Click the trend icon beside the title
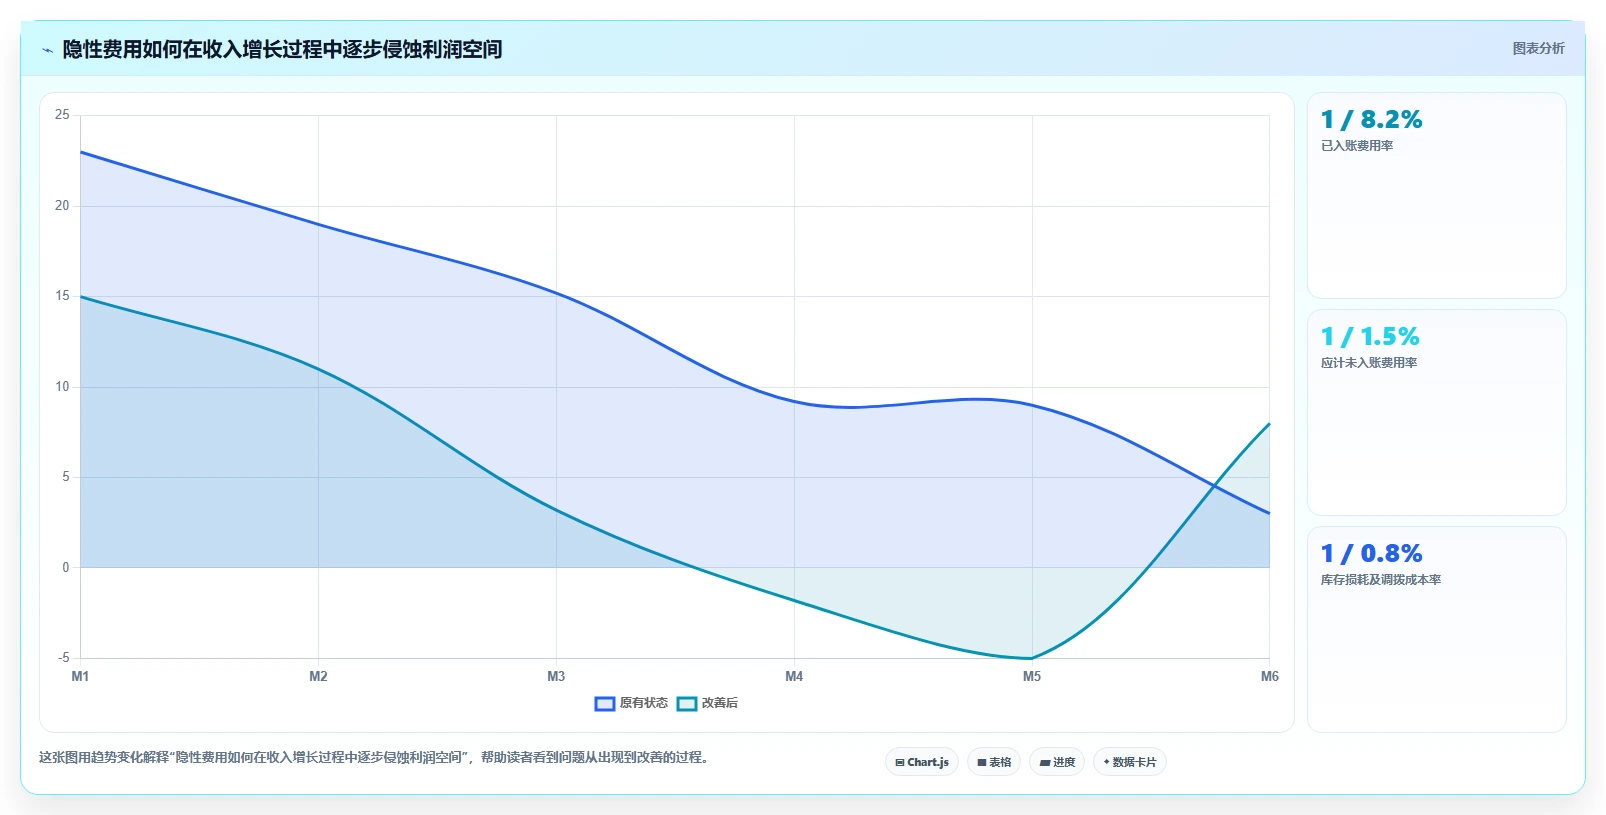The height and width of the screenshot is (815, 1606). (47, 50)
